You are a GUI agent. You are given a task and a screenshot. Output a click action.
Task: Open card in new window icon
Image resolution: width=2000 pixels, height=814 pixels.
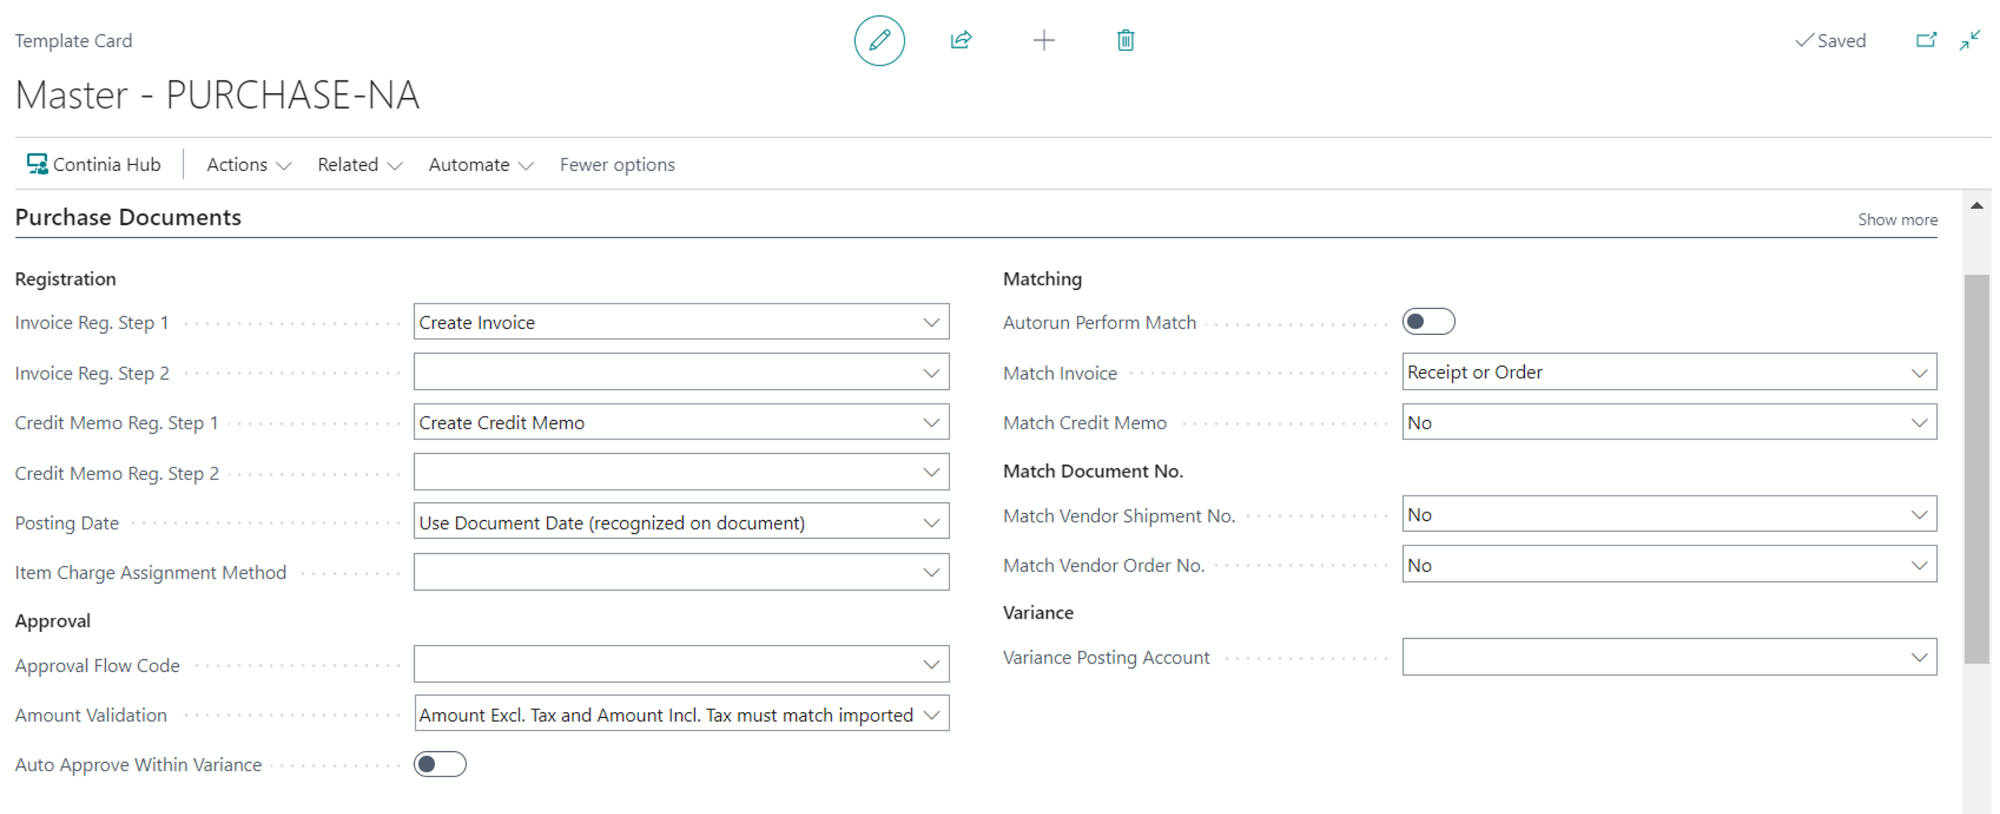(x=1925, y=41)
